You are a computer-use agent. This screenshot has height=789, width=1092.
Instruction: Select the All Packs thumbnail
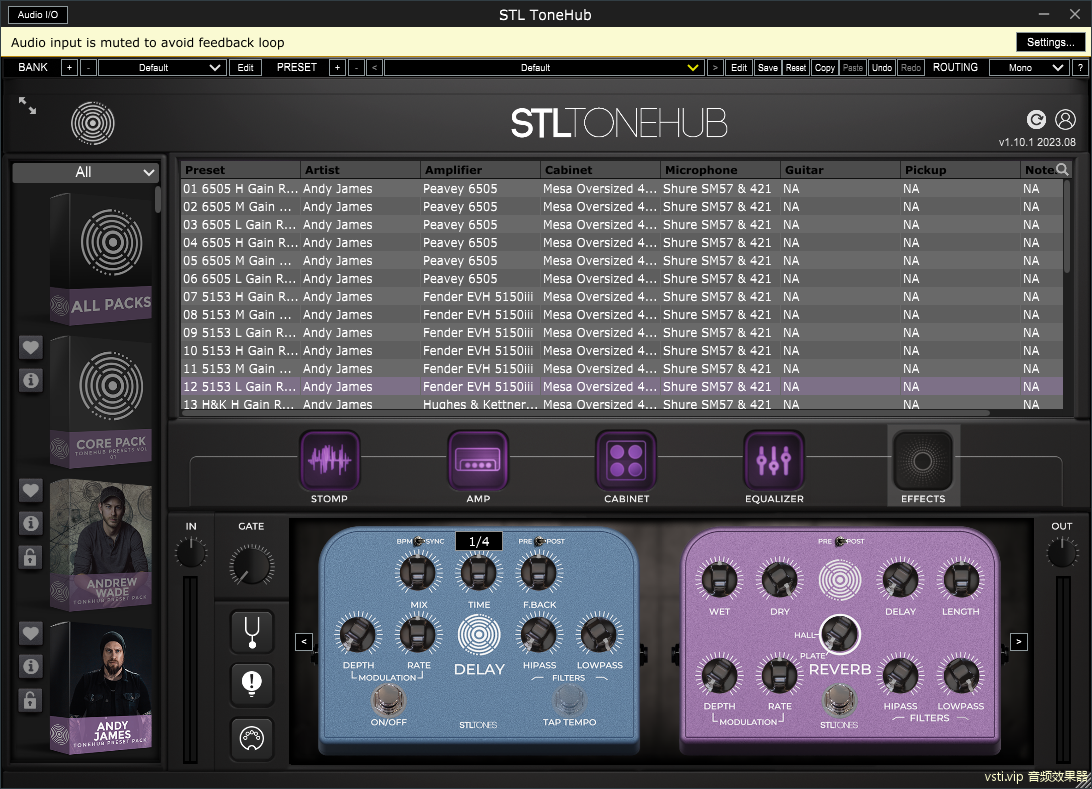[x=101, y=259]
